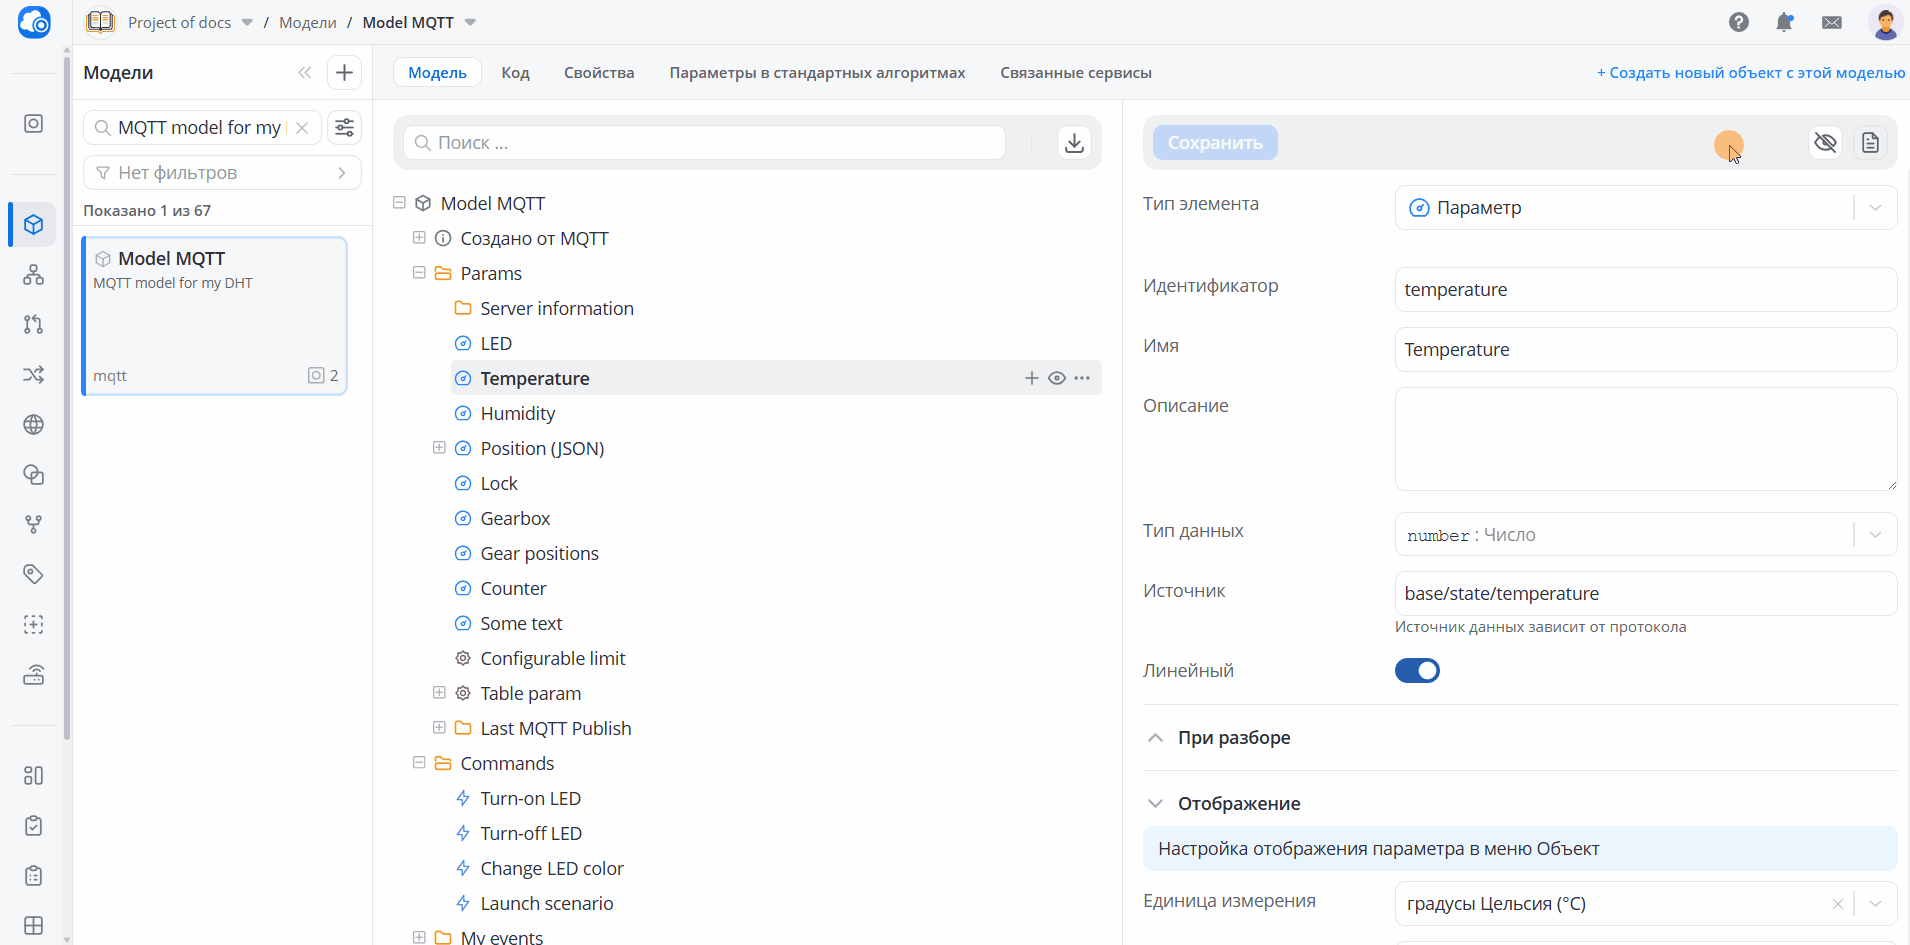1910x945 pixels.
Task: Click the download icon beside the search field
Action: (x=1074, y=143)
